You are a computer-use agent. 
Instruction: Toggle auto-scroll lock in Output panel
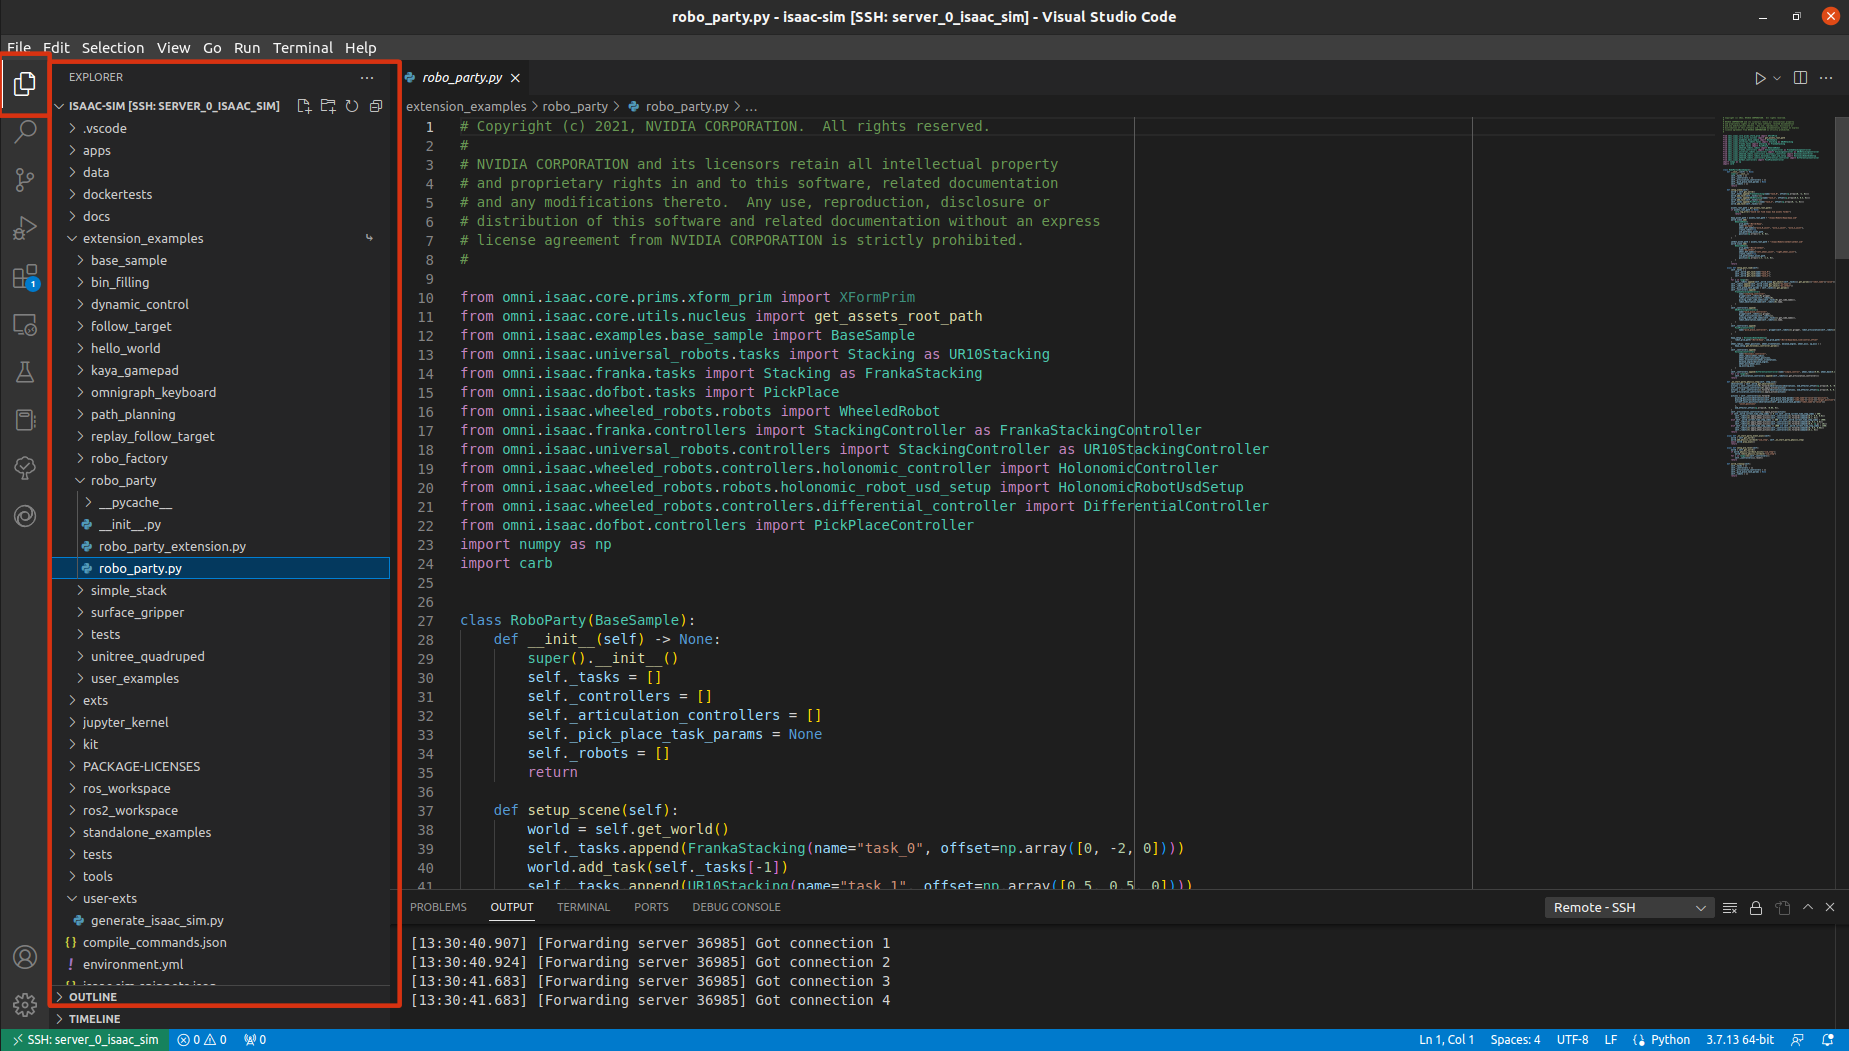coord(1755,907)
